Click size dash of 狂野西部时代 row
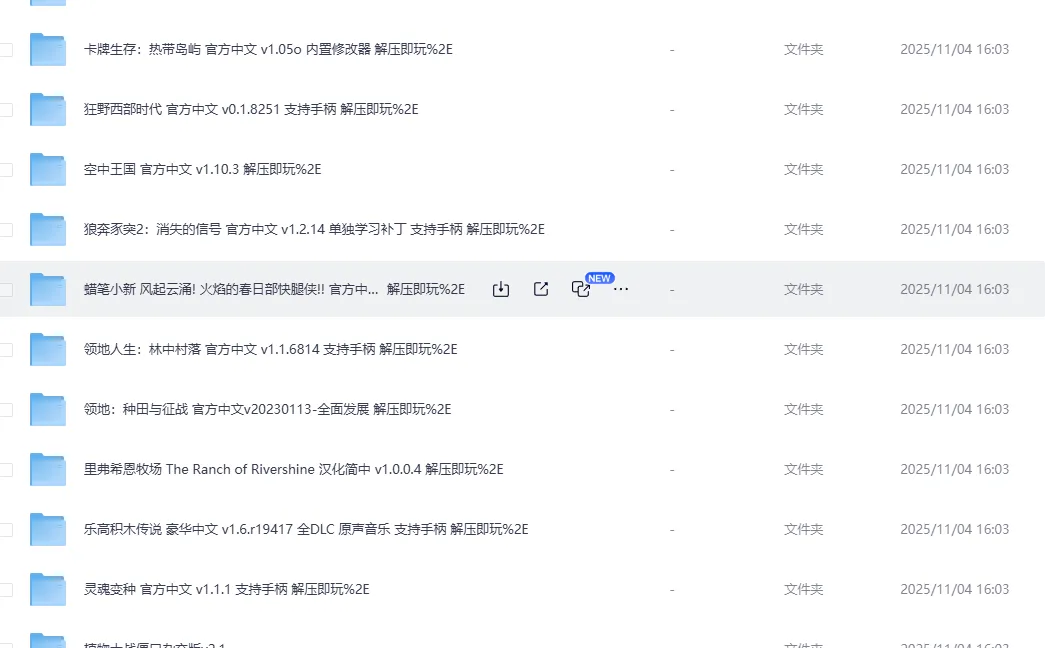Screen dimensions: 1045x648 click(x=672, y=109)
